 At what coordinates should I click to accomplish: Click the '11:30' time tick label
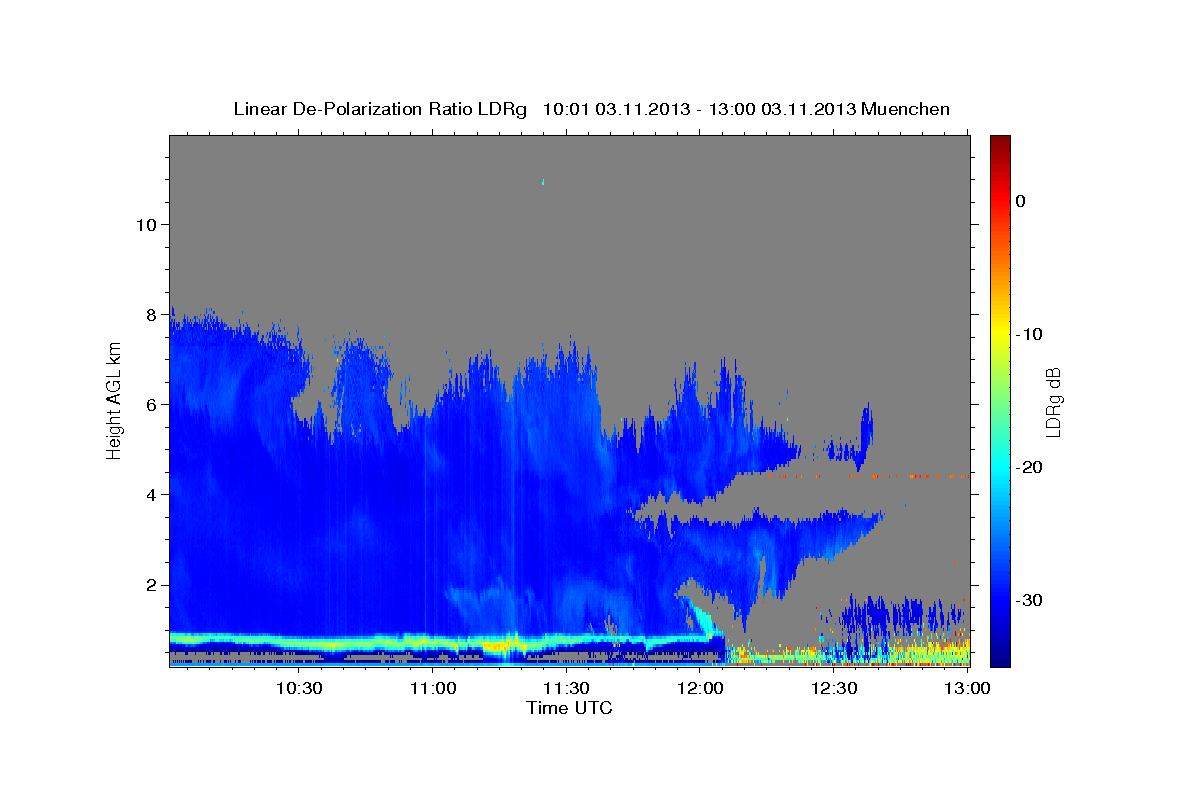tap(568, 688)
